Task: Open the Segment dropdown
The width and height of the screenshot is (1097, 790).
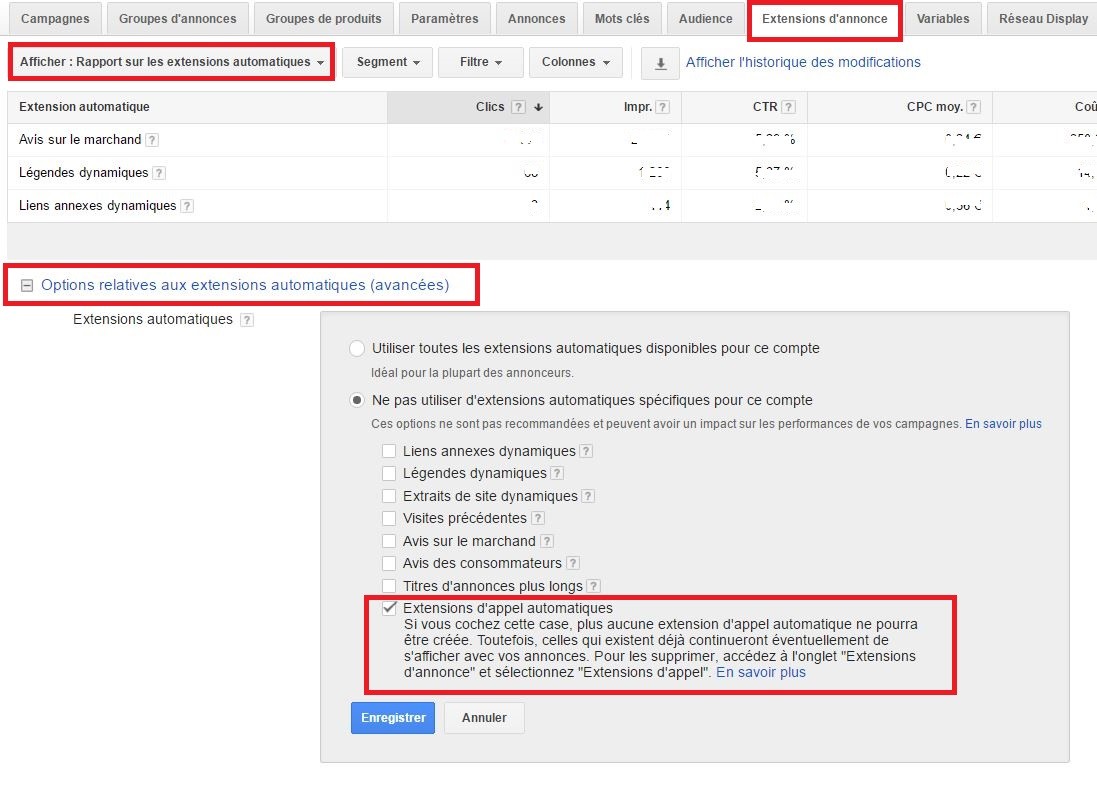Action: click(x=387, y=62)
